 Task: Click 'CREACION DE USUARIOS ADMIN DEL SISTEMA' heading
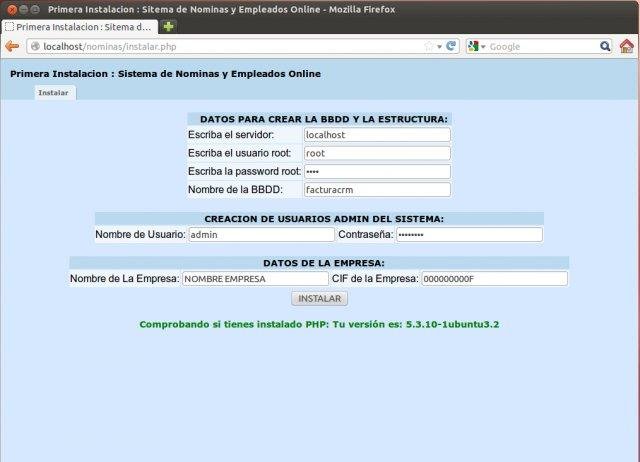point(324,219)
